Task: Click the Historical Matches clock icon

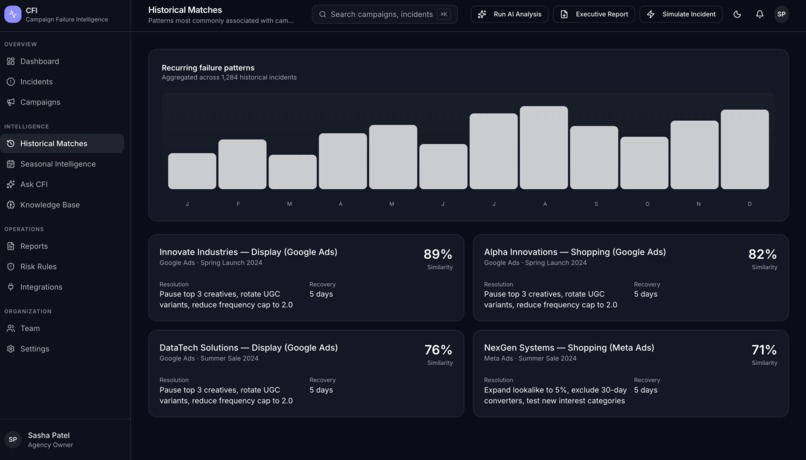Action: point(11,143)
